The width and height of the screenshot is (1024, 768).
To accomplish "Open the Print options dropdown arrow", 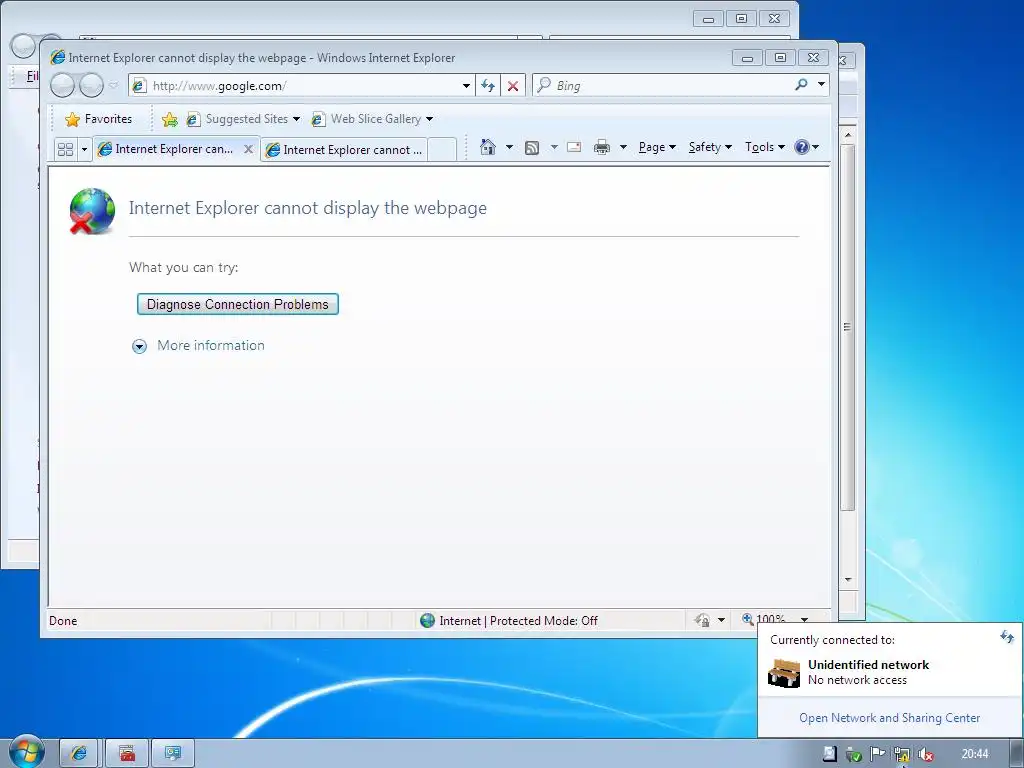I will click(x=623, y=147).
